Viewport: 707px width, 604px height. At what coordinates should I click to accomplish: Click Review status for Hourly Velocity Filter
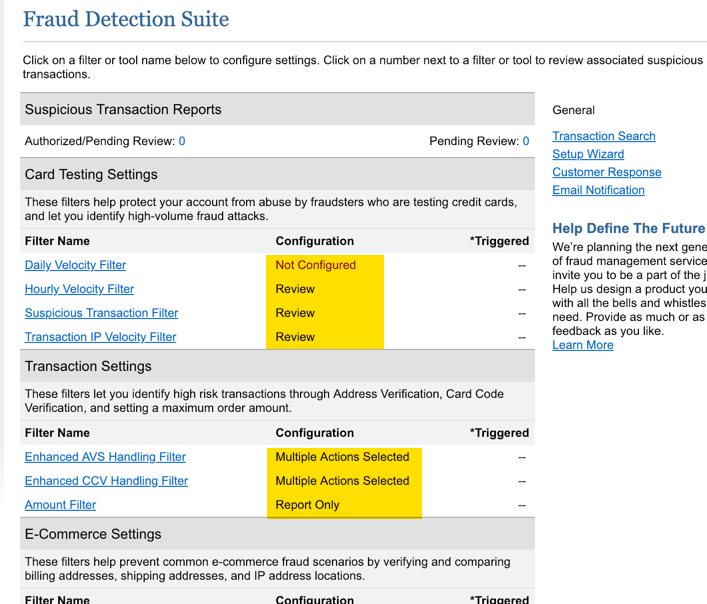pos(295,289)
